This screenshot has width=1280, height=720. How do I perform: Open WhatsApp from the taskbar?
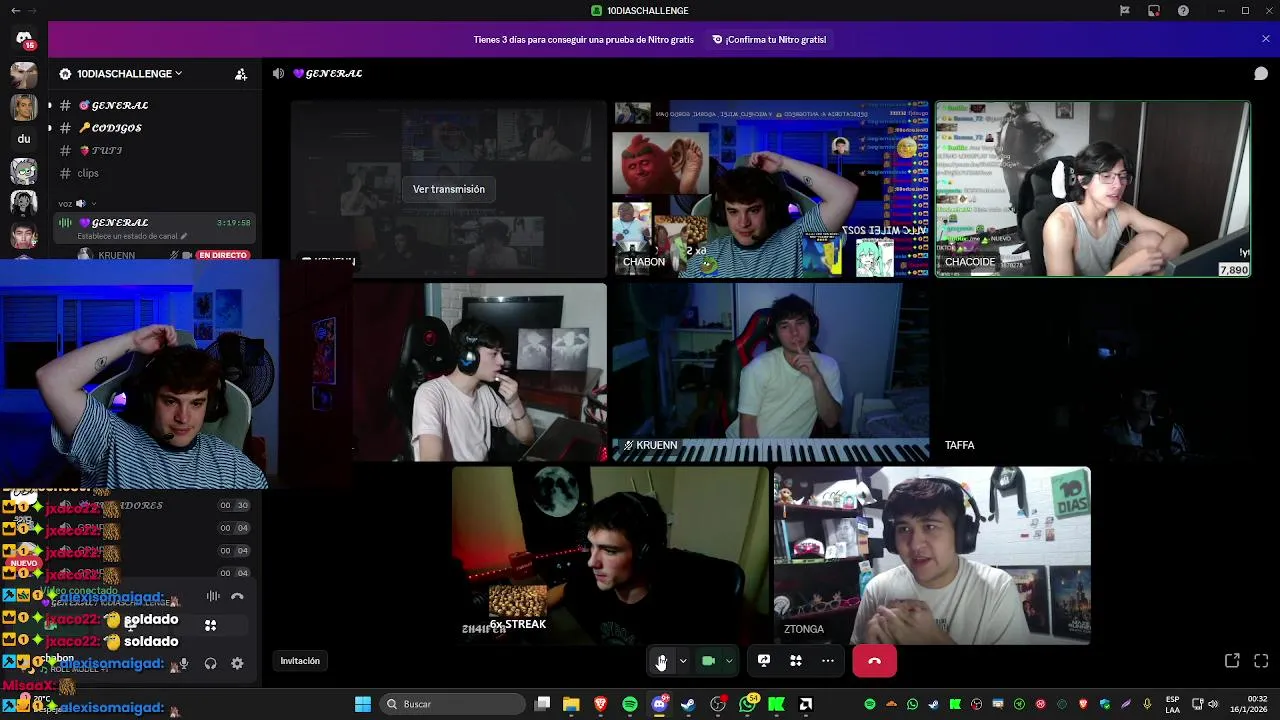748,704
